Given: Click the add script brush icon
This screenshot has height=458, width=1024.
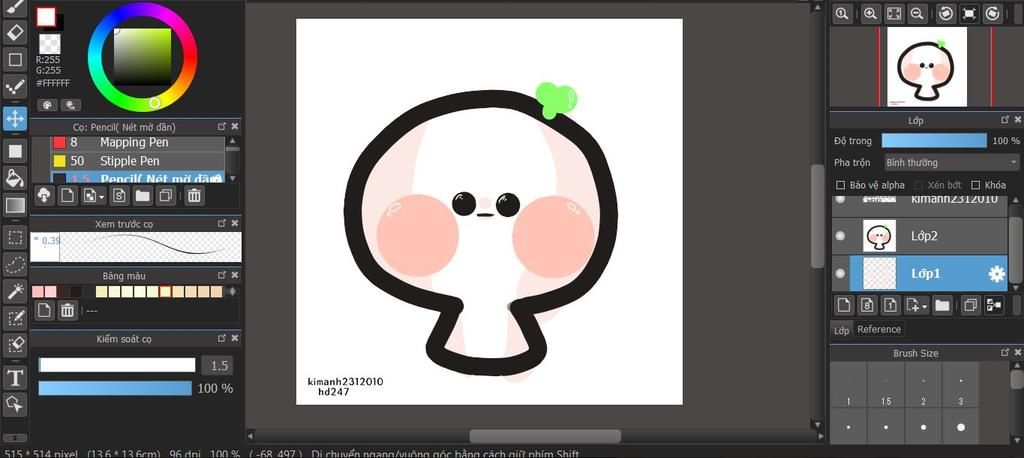Looking at the screenshot, I should (x=120, y=195).
